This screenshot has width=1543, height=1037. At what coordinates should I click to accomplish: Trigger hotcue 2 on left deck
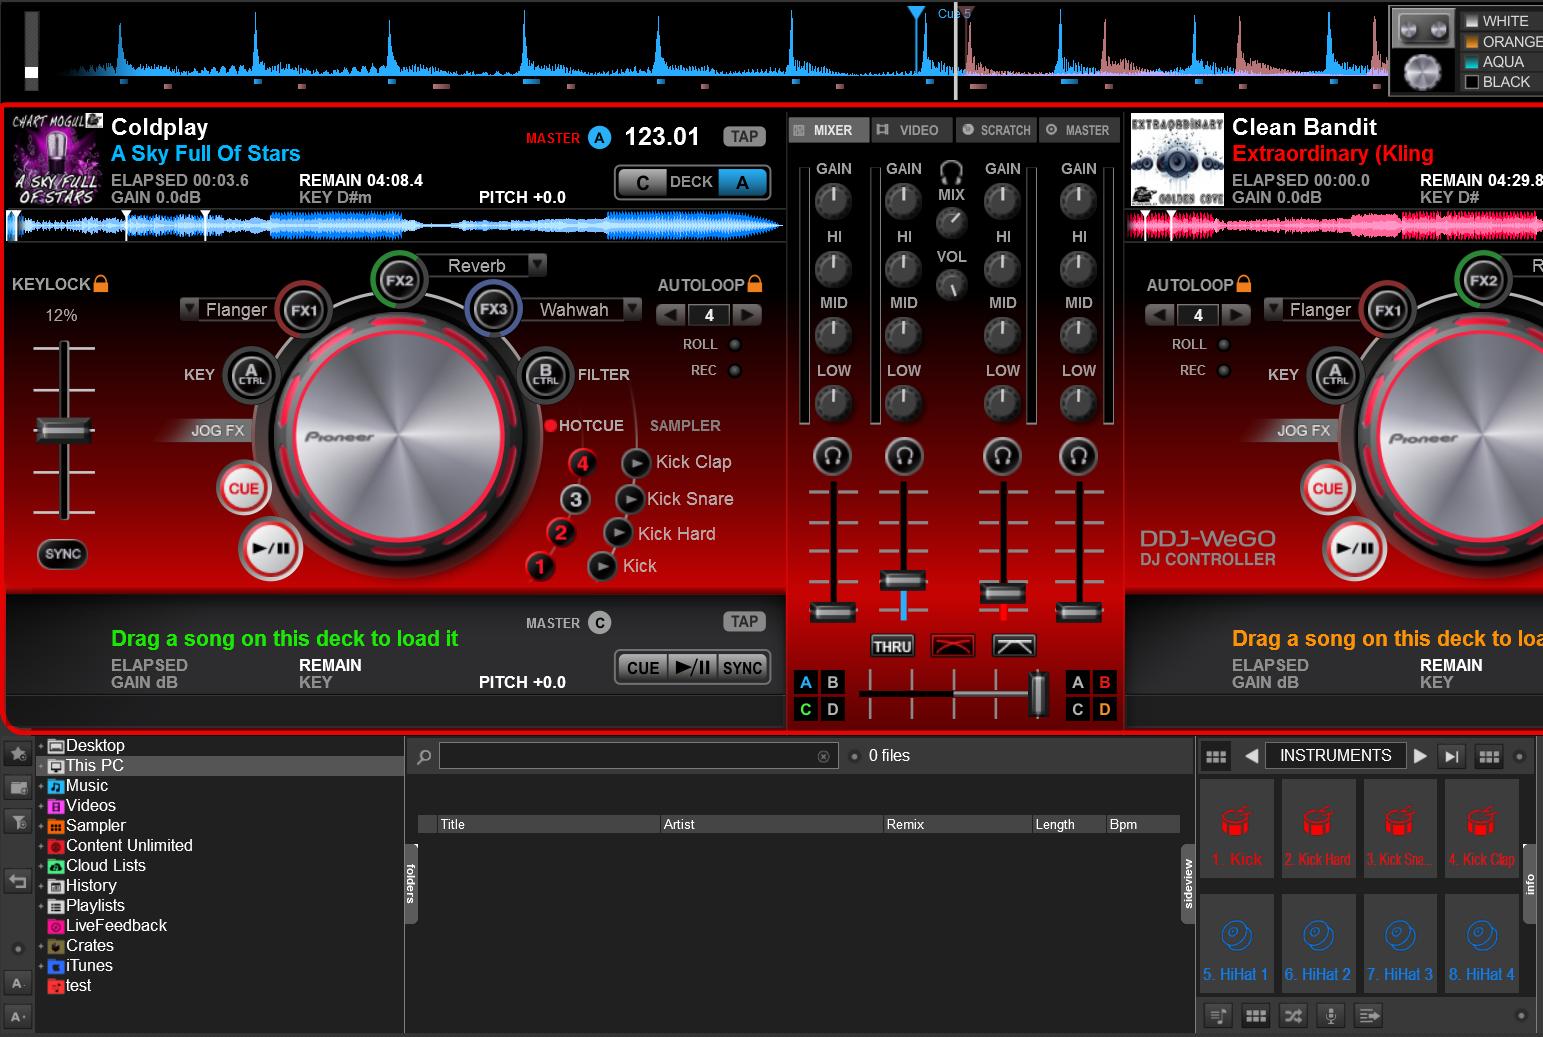click(x=561, y=533)
